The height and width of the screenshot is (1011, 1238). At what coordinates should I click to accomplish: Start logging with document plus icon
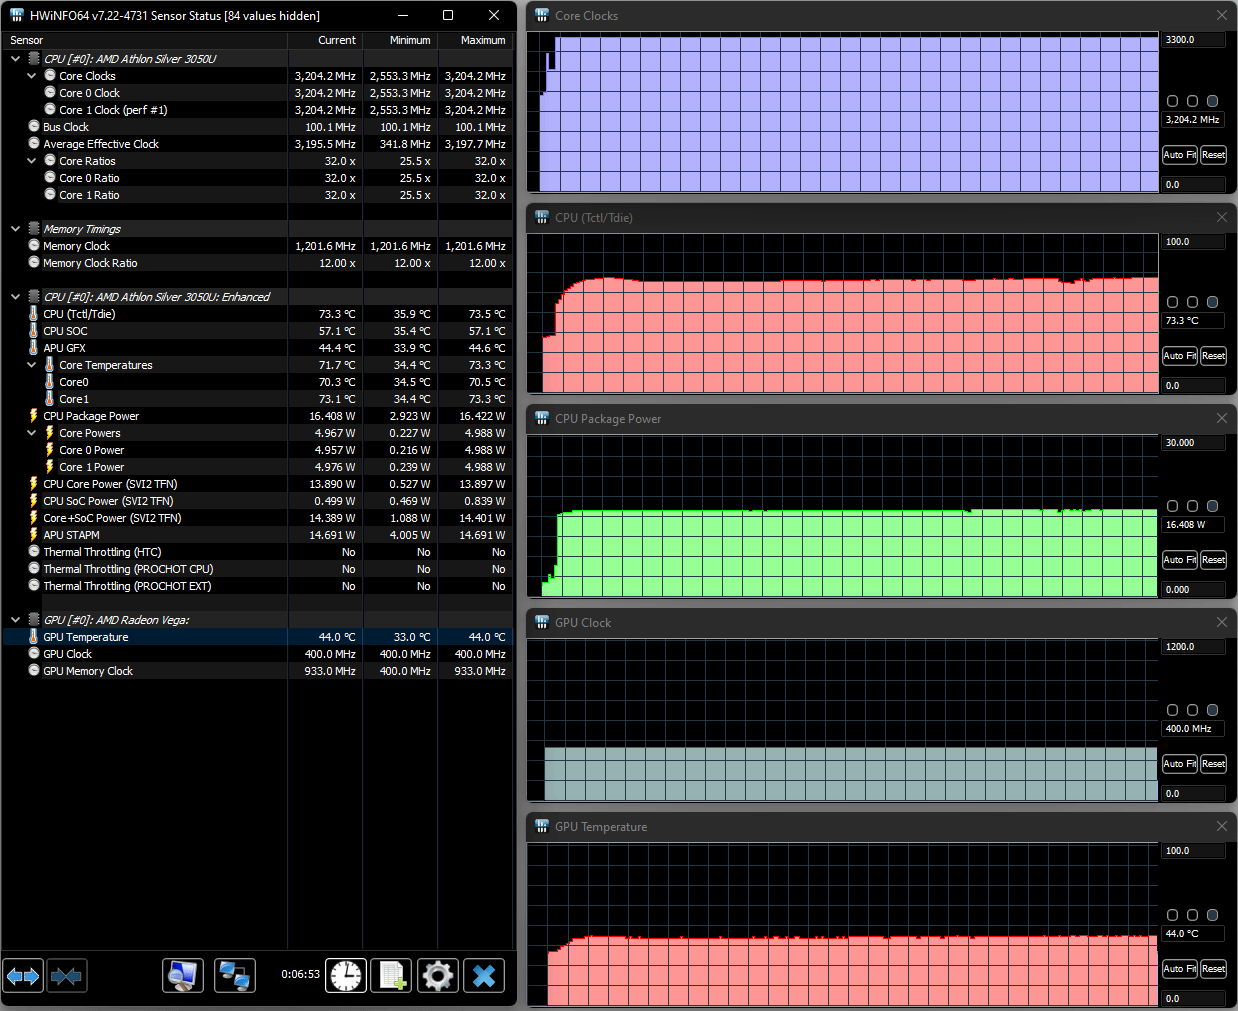tap(391, 976)
